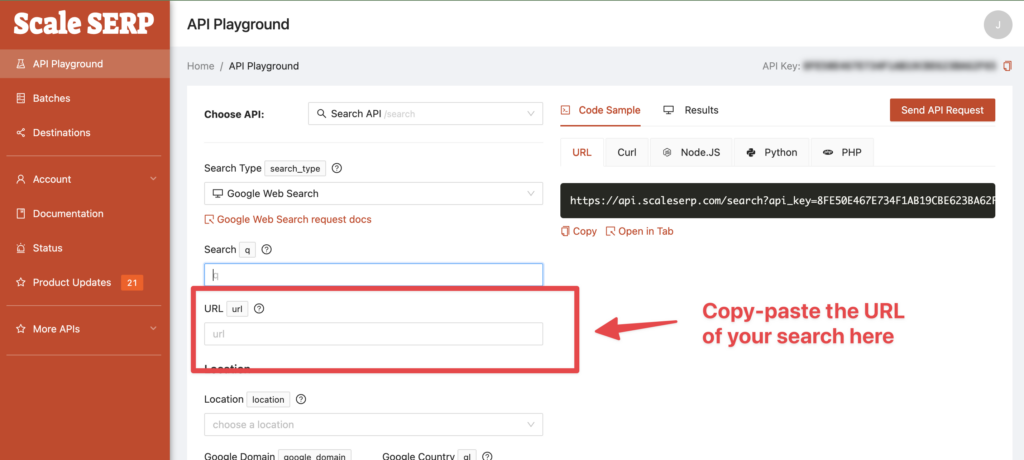The height and width of the screenshot is (460, 1024).
Task: Open the help icon beside search_type
Action: [337, 168]
